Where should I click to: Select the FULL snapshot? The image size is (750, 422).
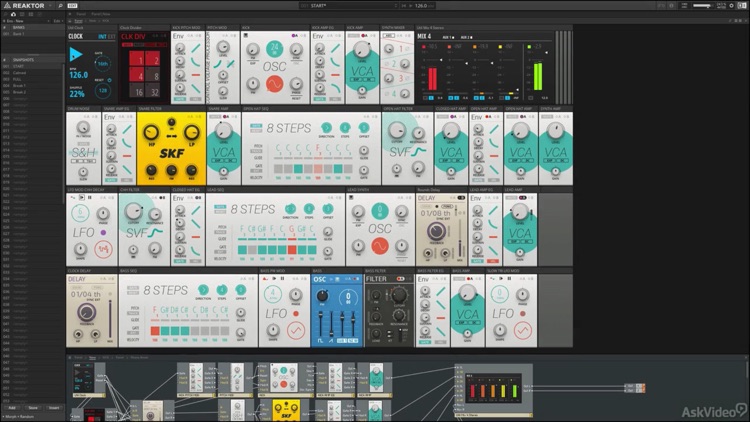[x=33, y=79]
